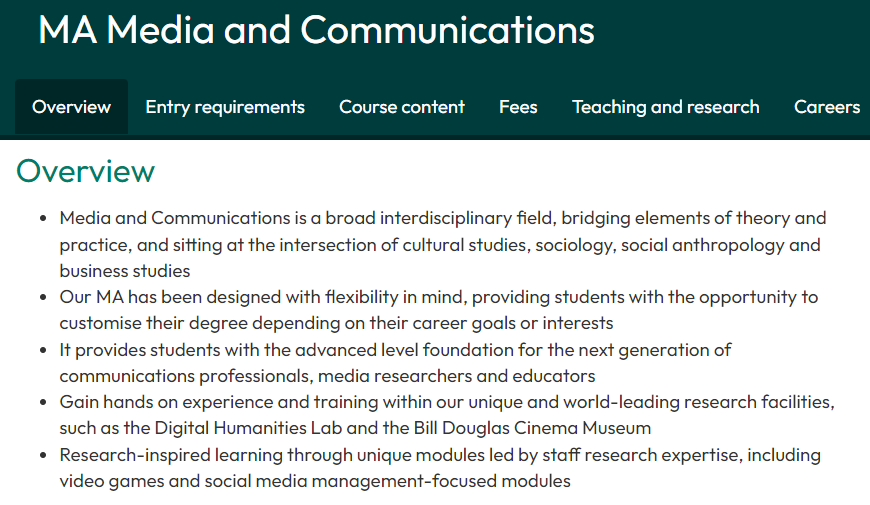Click the bullet beside 'It provides students'
The image size is (870, 505).
[x=43, y=351]
